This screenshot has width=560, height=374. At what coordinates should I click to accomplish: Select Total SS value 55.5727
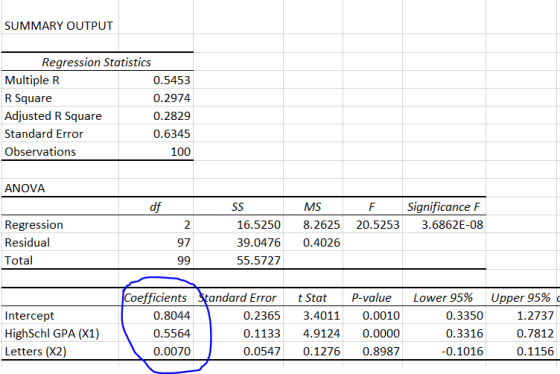(x=259, y=260)
